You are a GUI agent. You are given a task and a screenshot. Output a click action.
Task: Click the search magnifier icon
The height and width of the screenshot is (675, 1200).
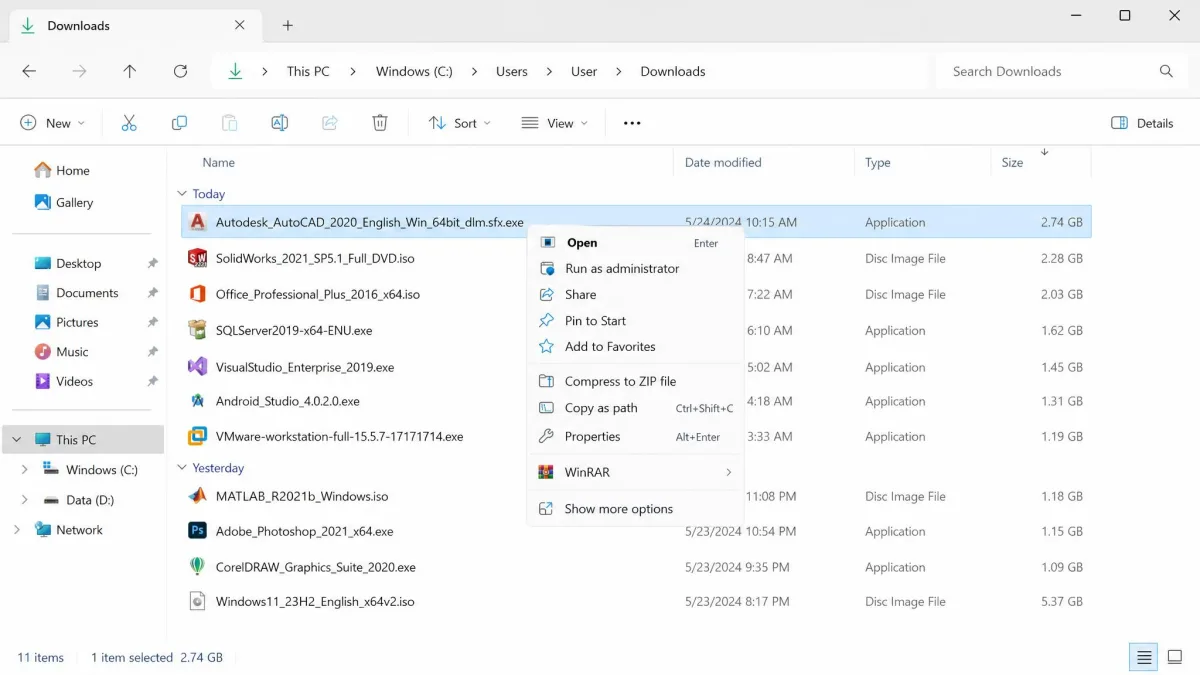point(1166,71)
